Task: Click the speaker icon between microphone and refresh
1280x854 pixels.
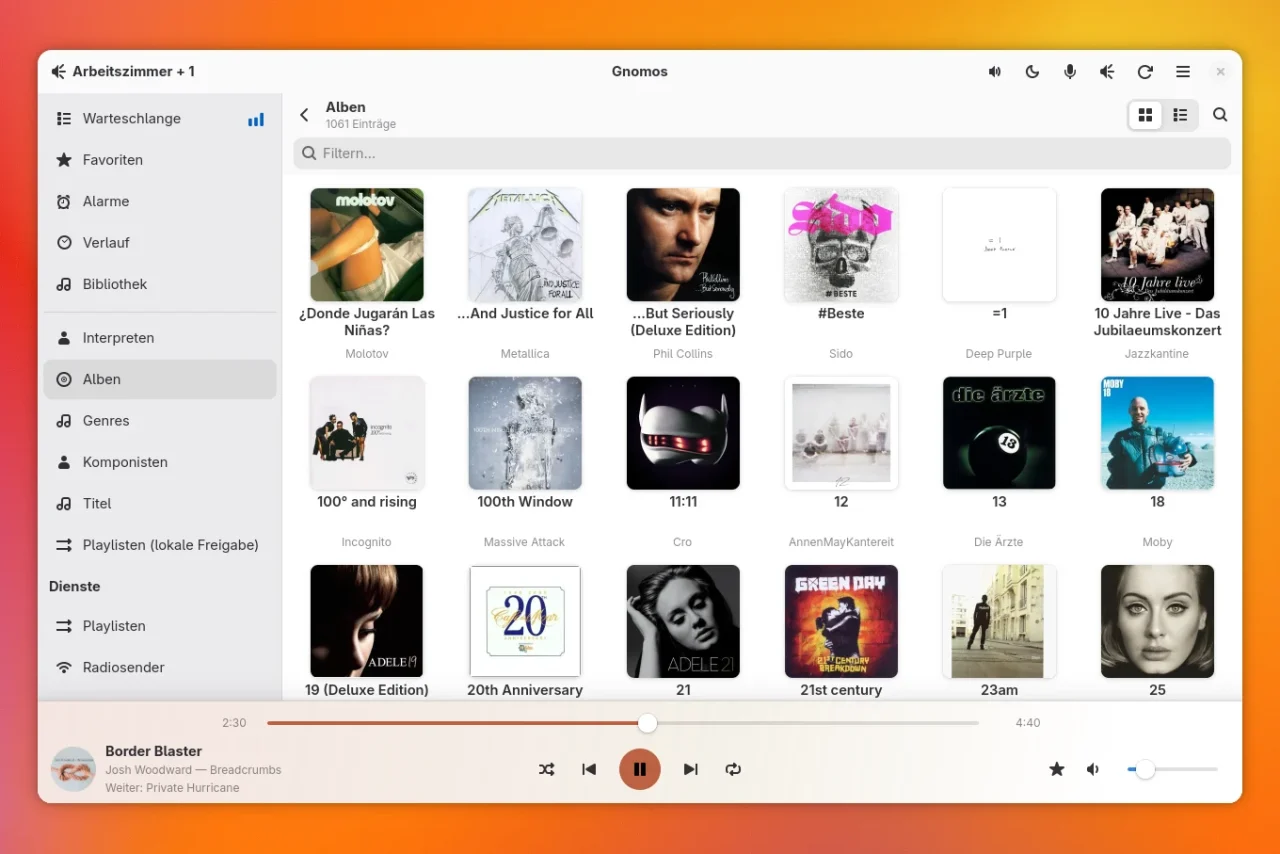Action: tap(1107, 72)
